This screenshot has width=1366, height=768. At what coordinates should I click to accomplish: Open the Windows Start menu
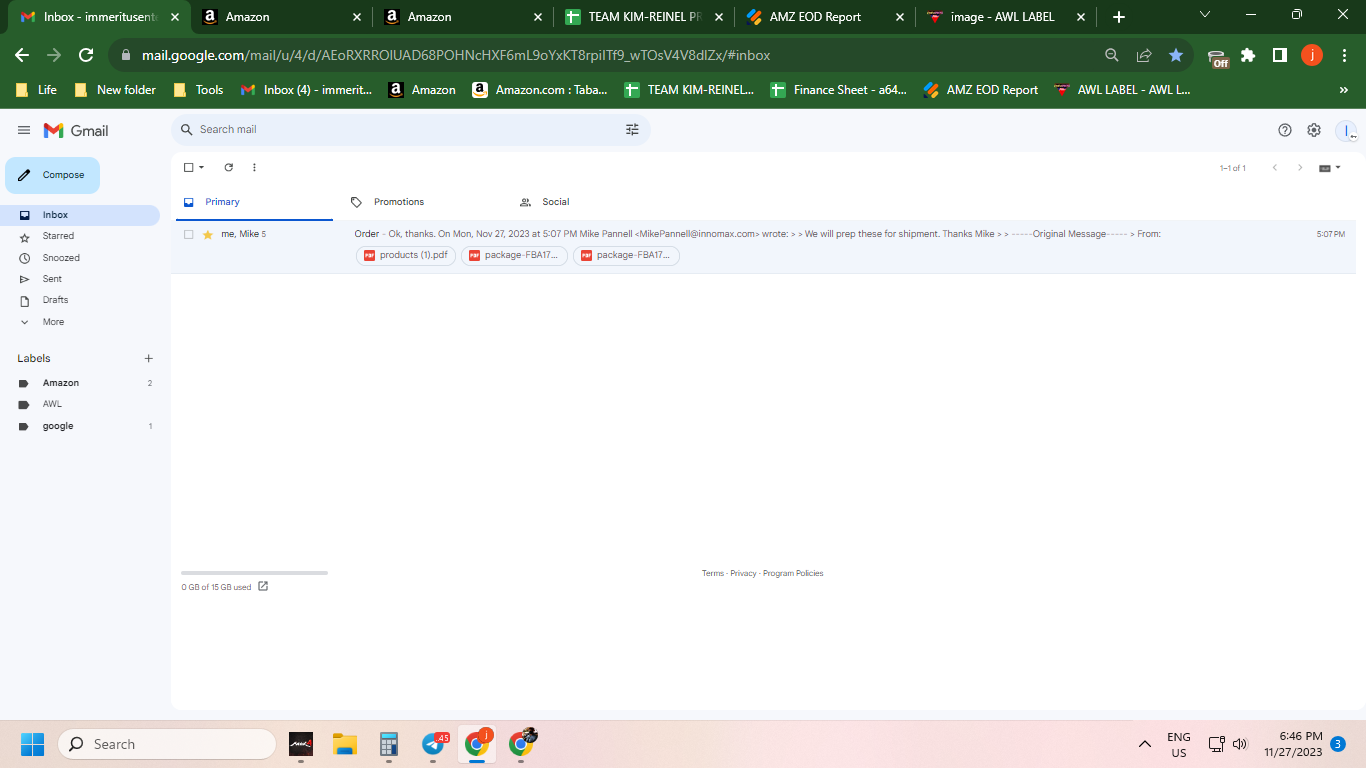pos(32,744)
